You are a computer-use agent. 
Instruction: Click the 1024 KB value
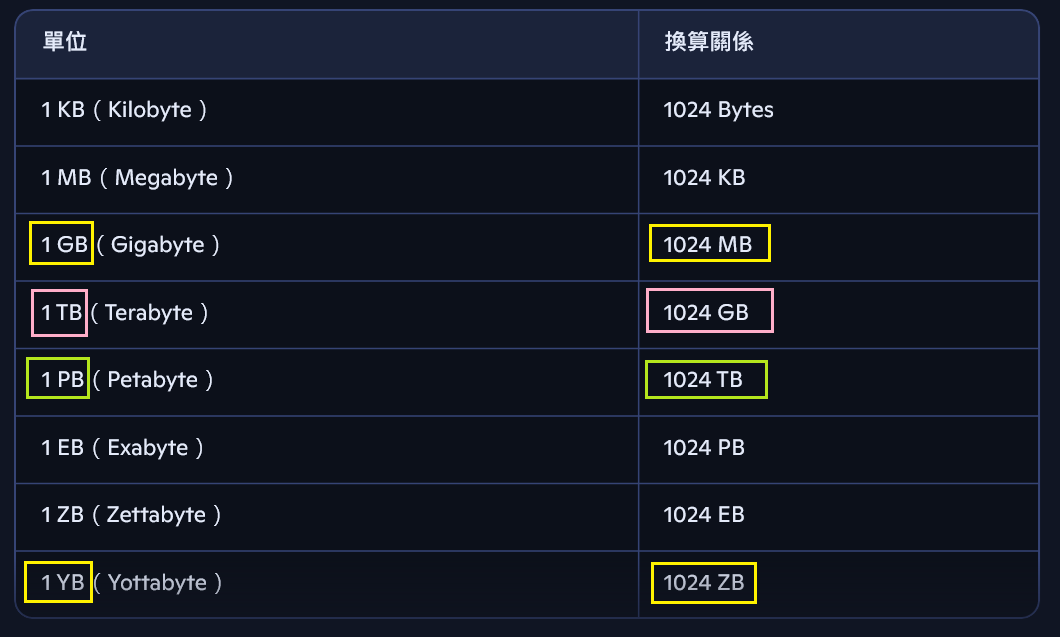point(704,178)
